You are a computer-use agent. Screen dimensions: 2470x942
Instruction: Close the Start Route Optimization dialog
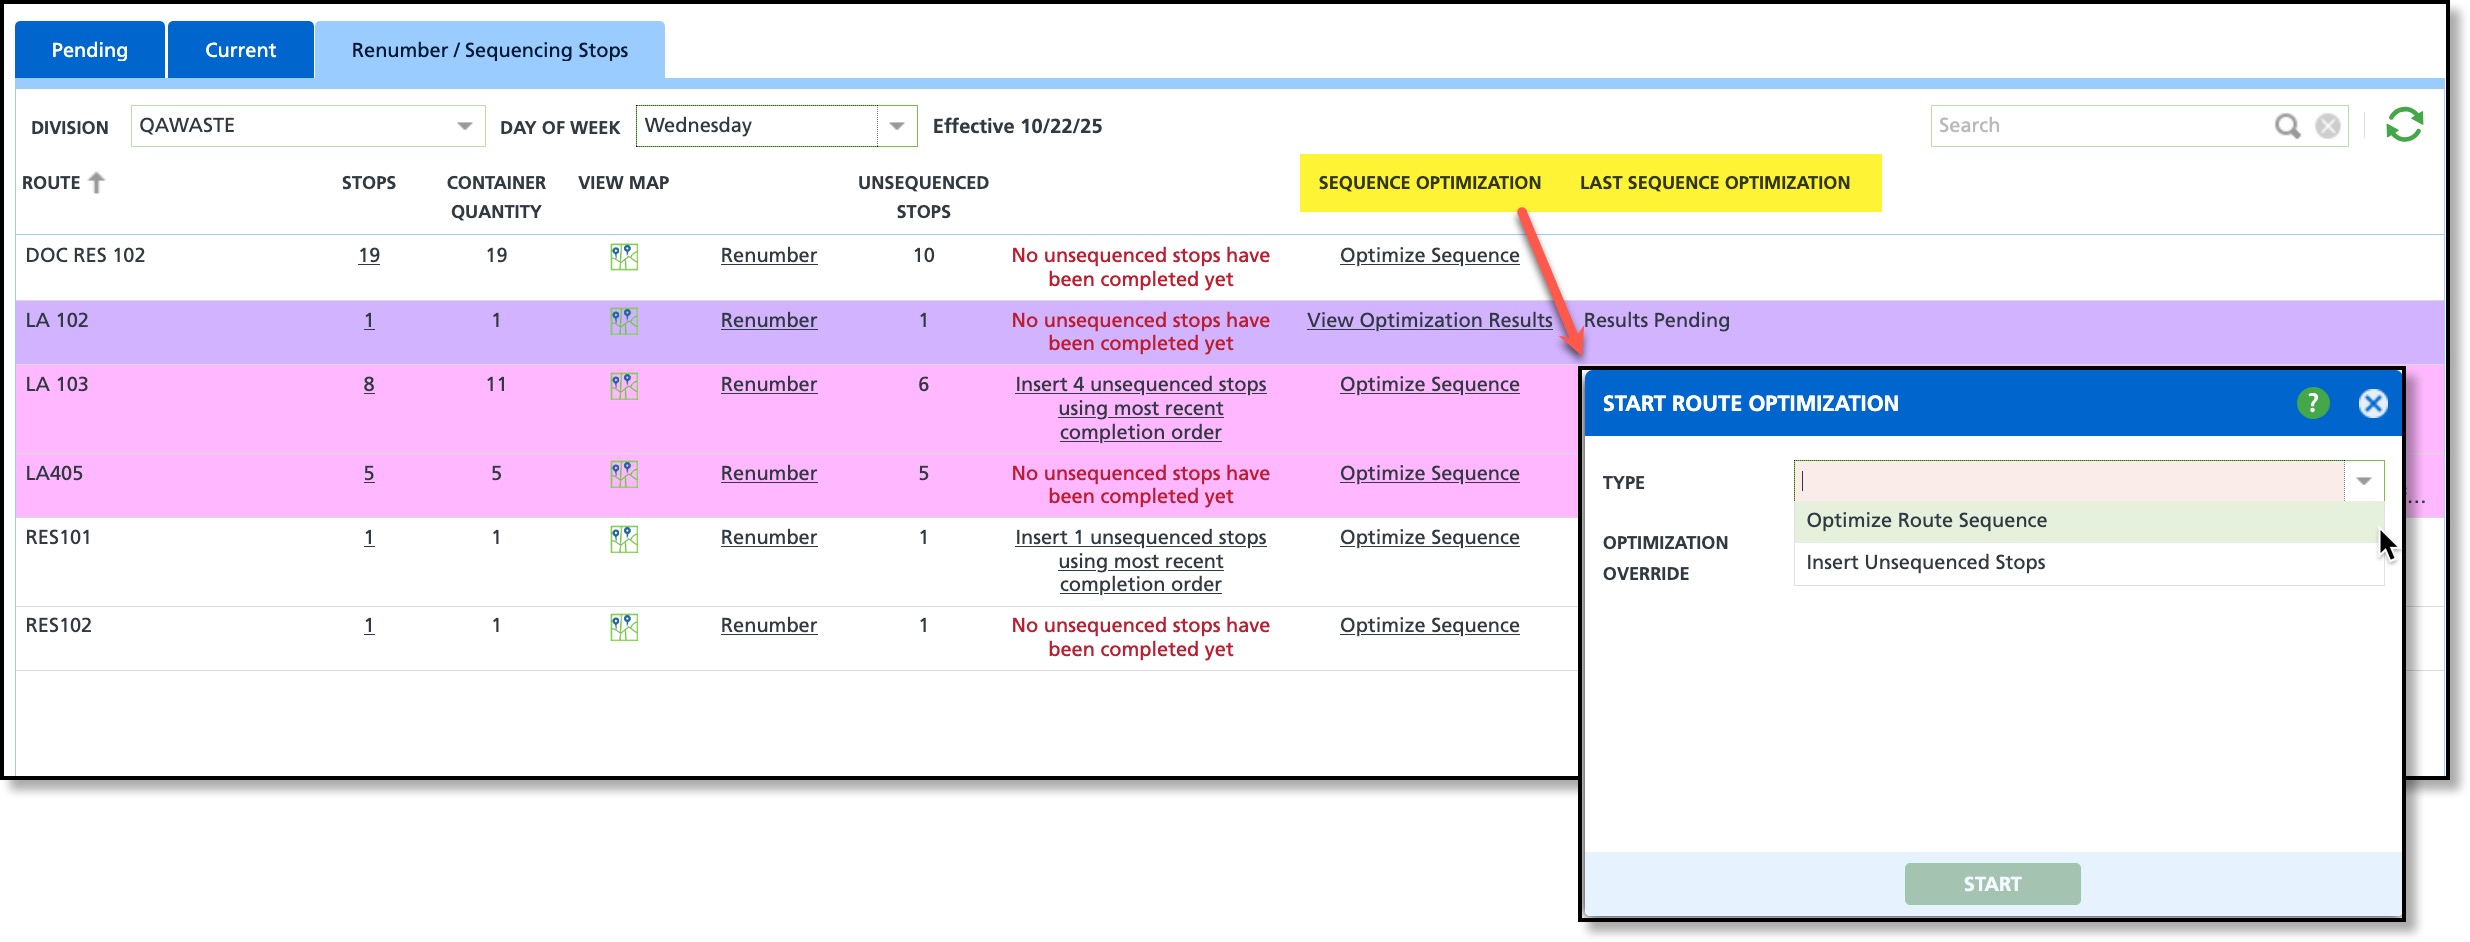2373,403
